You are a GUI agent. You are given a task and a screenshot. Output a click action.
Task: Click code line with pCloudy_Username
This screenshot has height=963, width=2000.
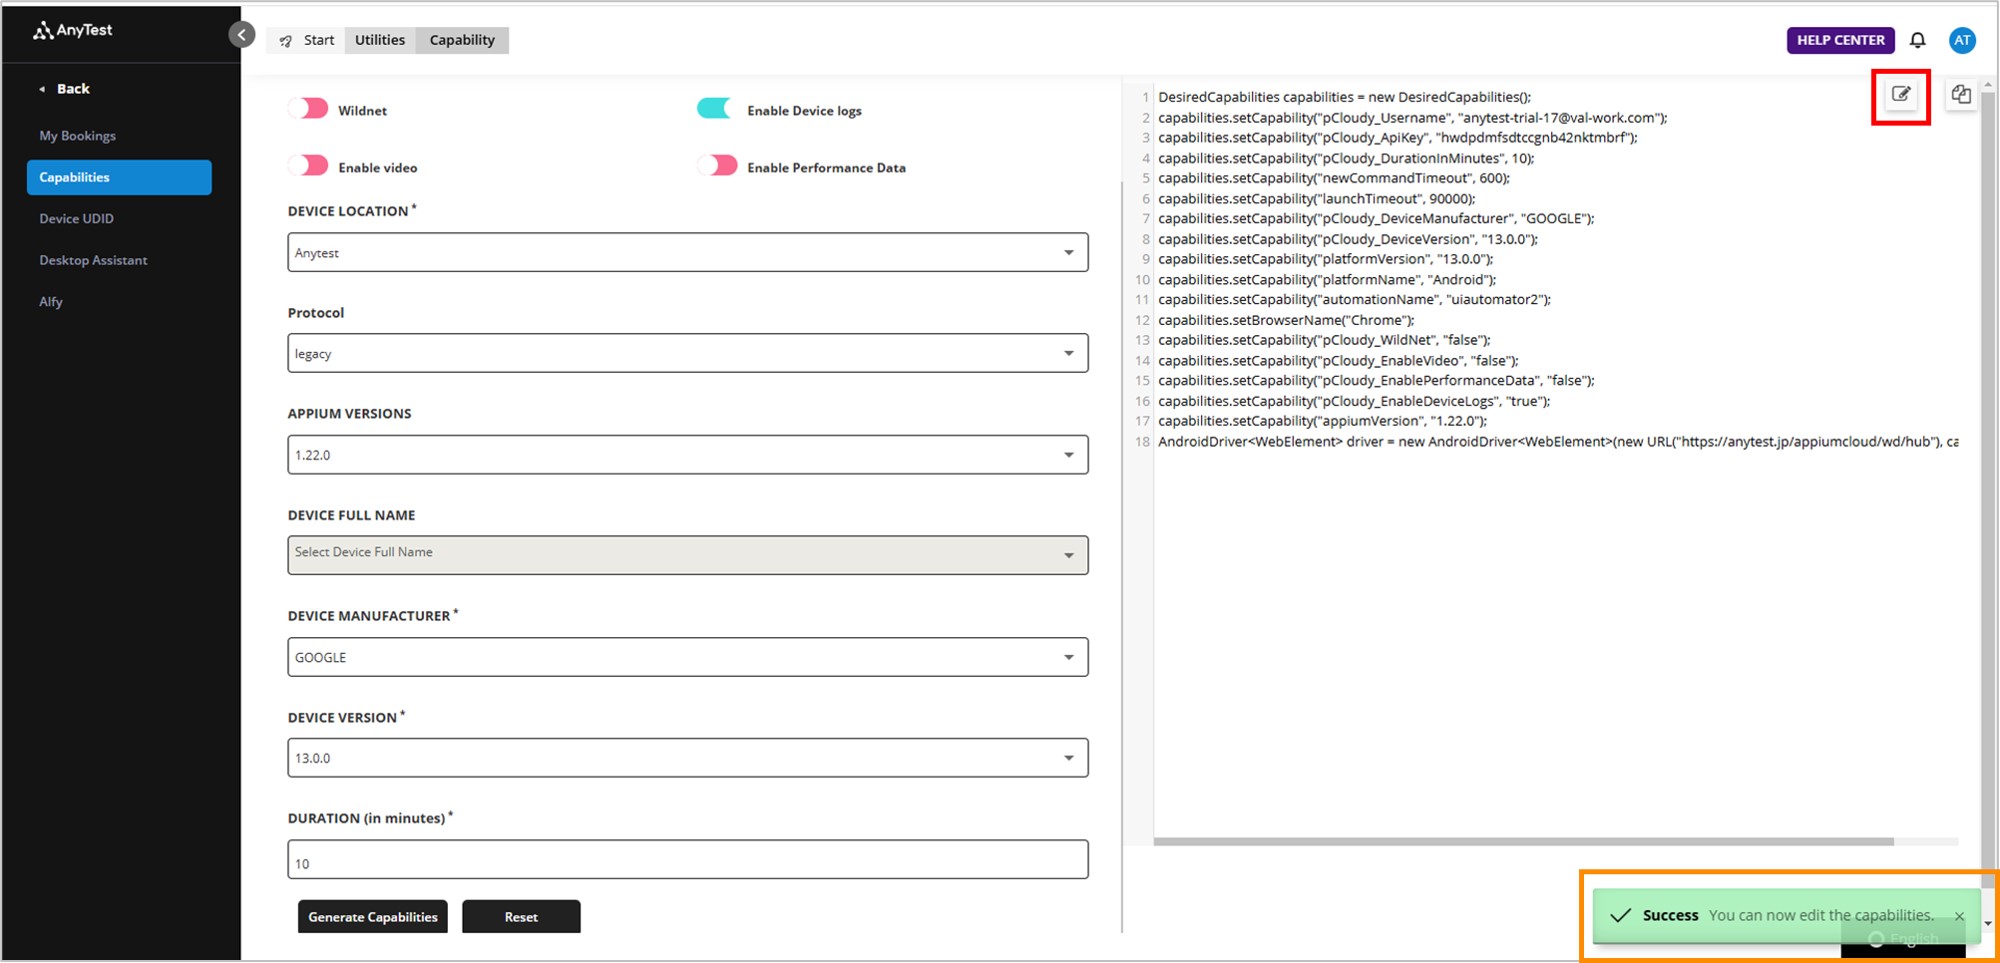(x=1412, y=118)
